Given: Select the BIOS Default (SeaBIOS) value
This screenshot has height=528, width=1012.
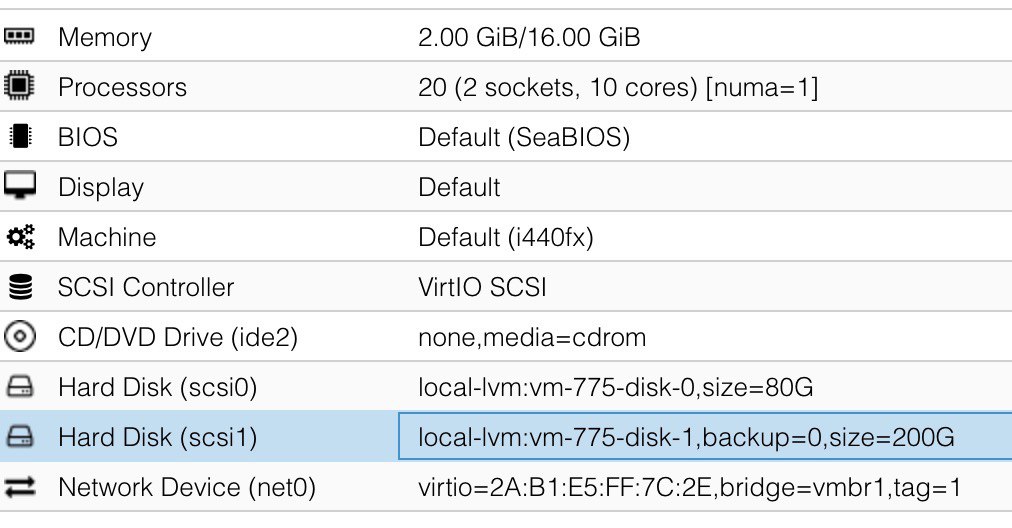Looking at the screenshot, I should click(x=523, y=137).
